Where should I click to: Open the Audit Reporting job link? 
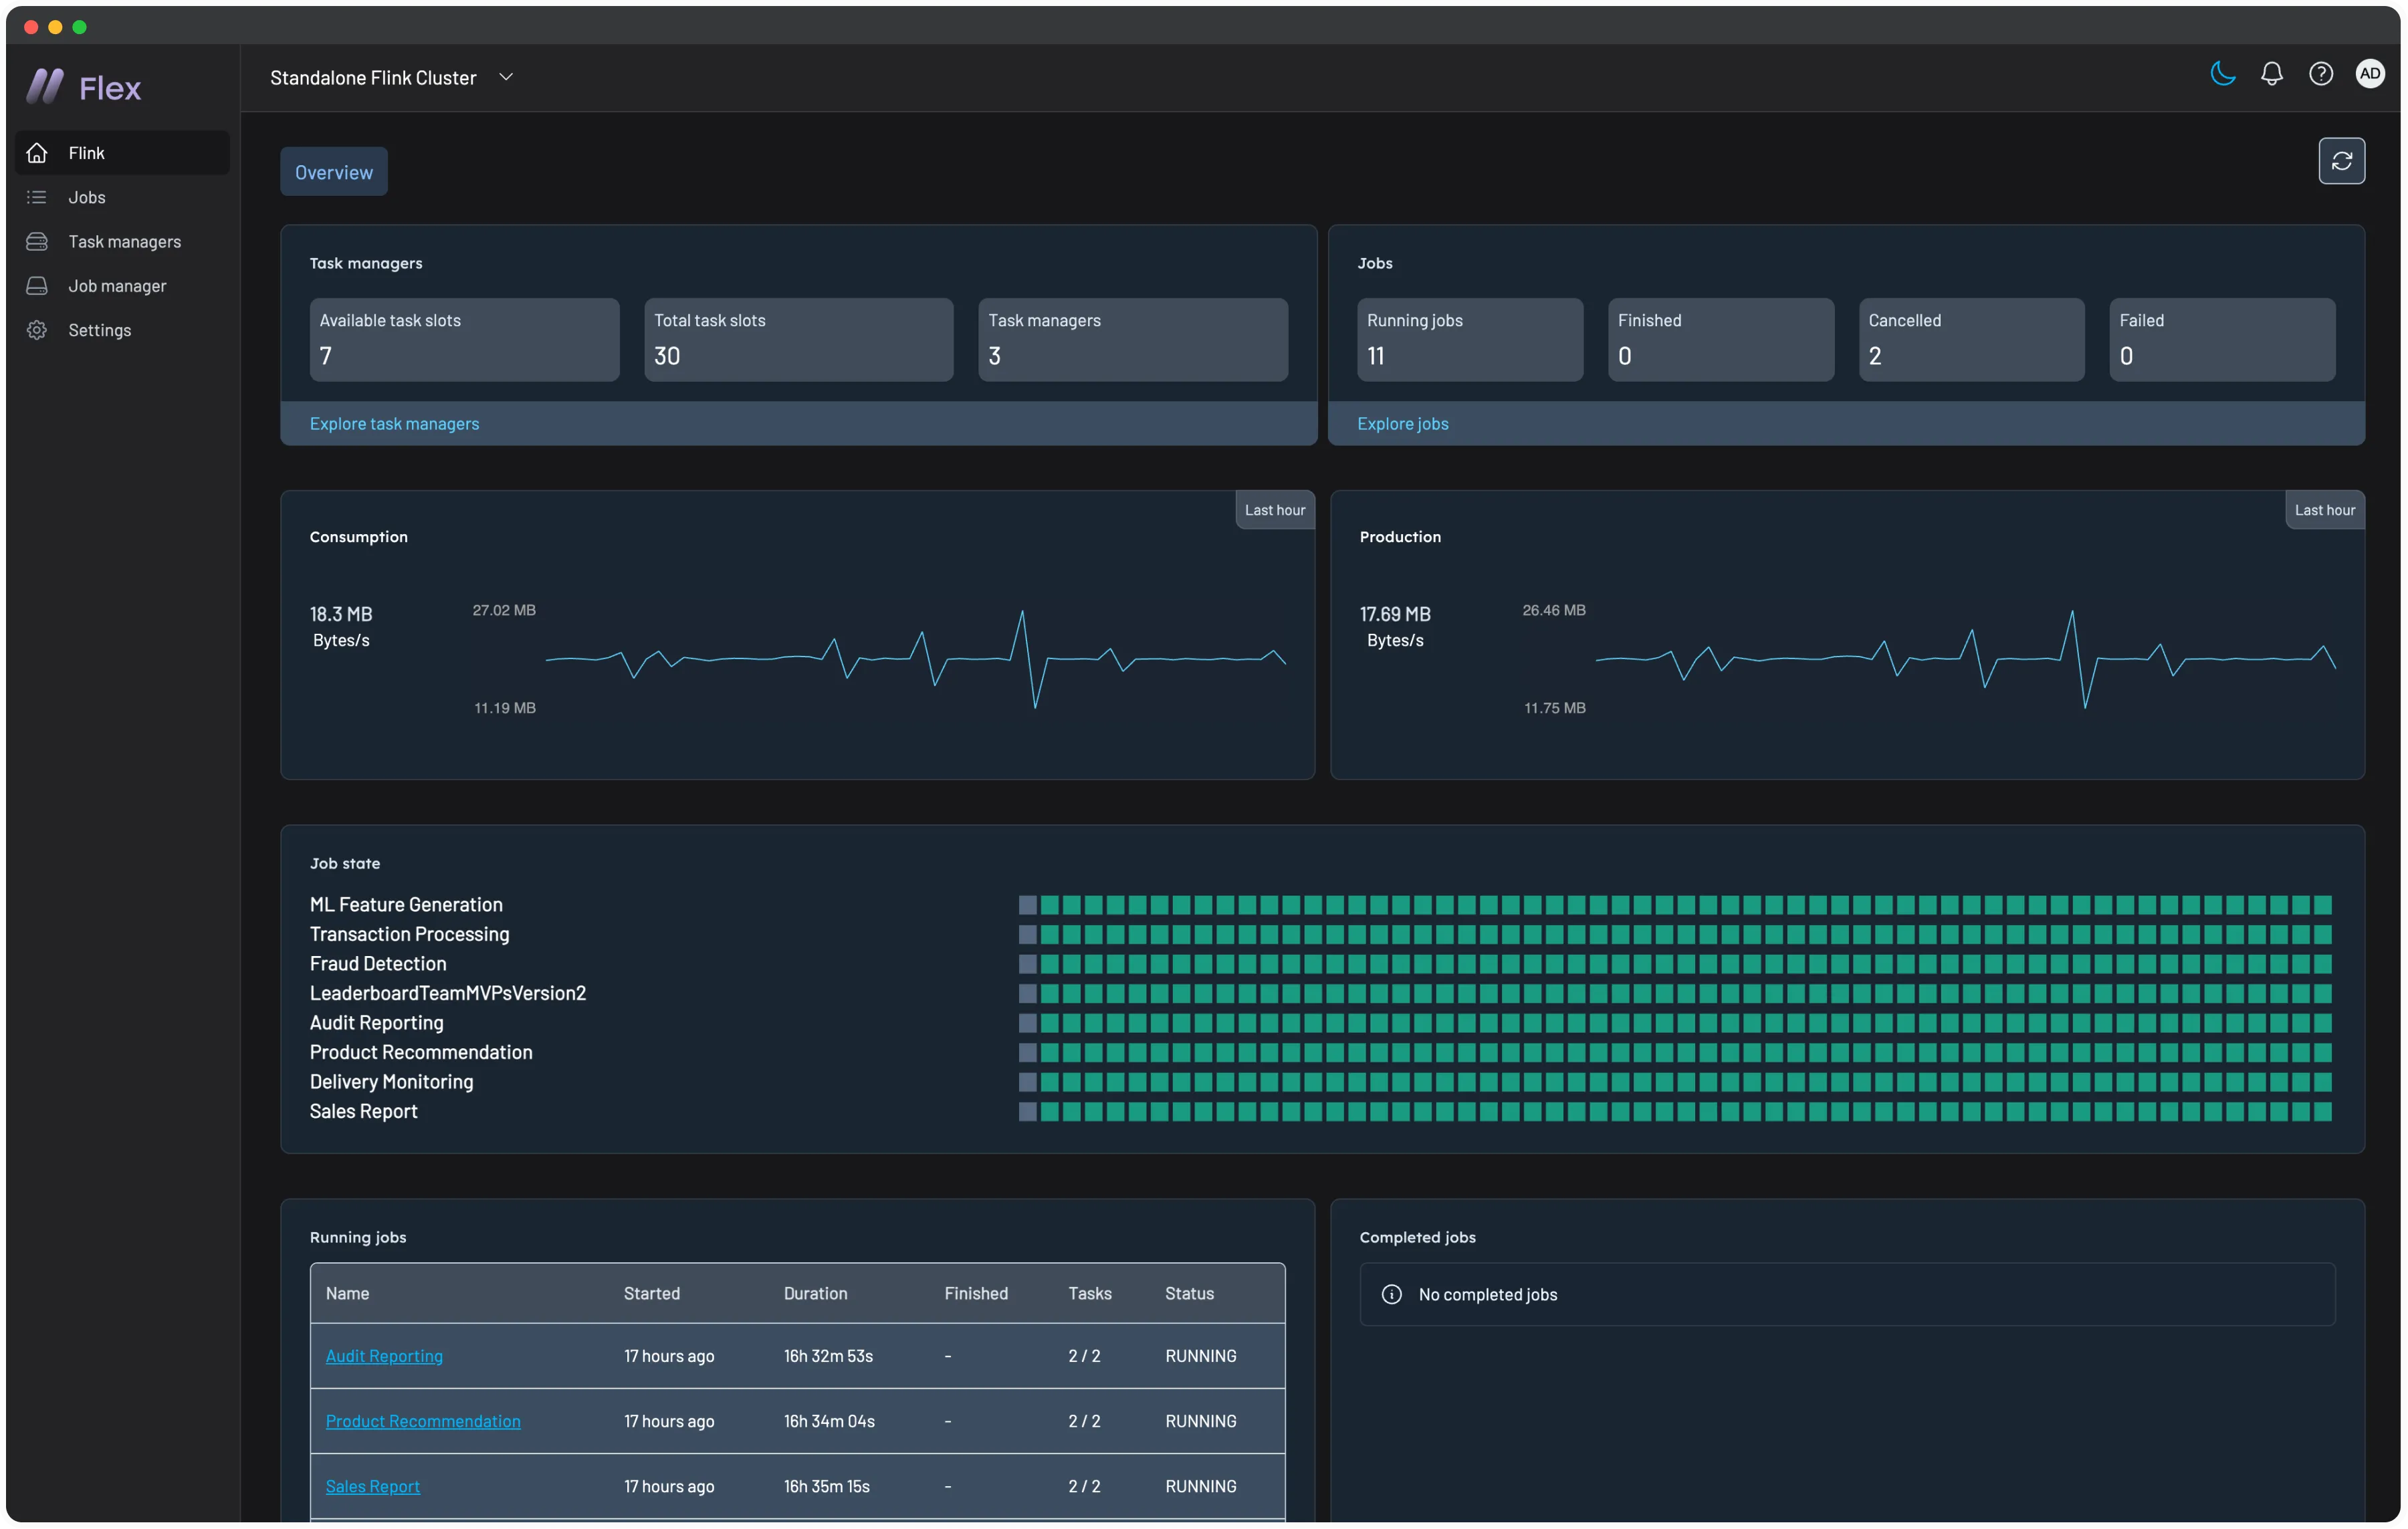(384, 1356)
